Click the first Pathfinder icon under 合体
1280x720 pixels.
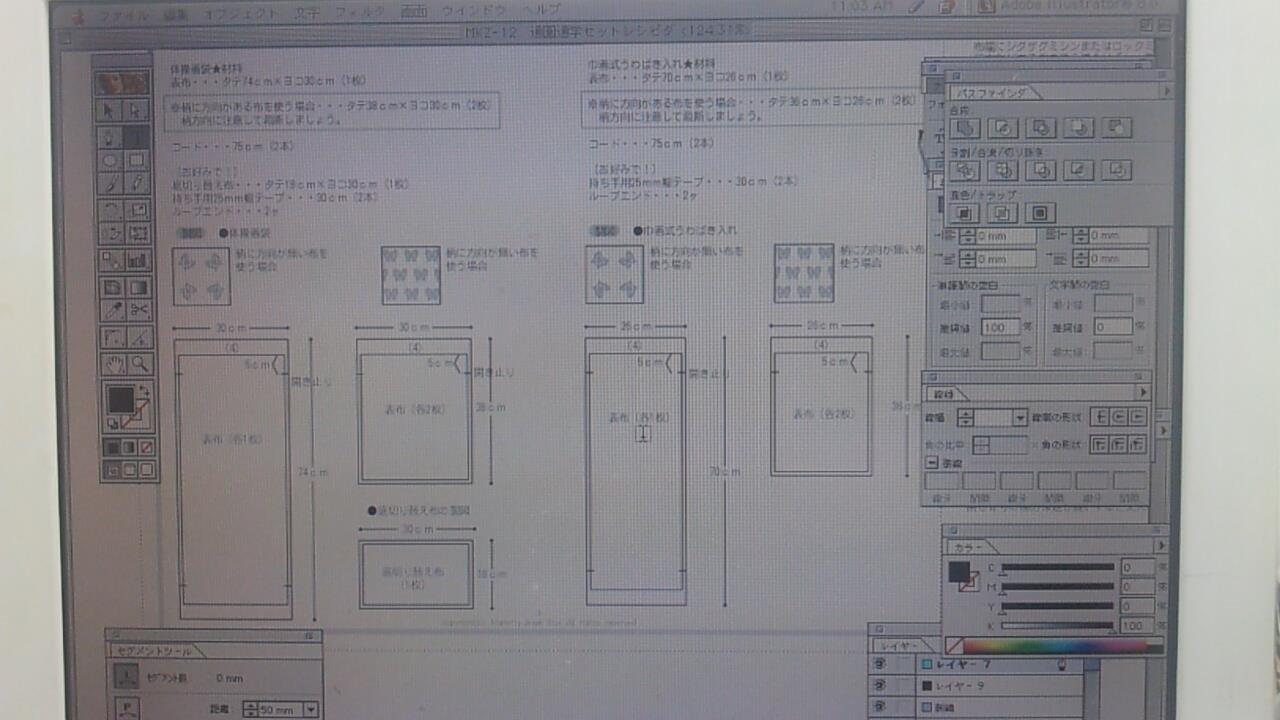(964, 128)
